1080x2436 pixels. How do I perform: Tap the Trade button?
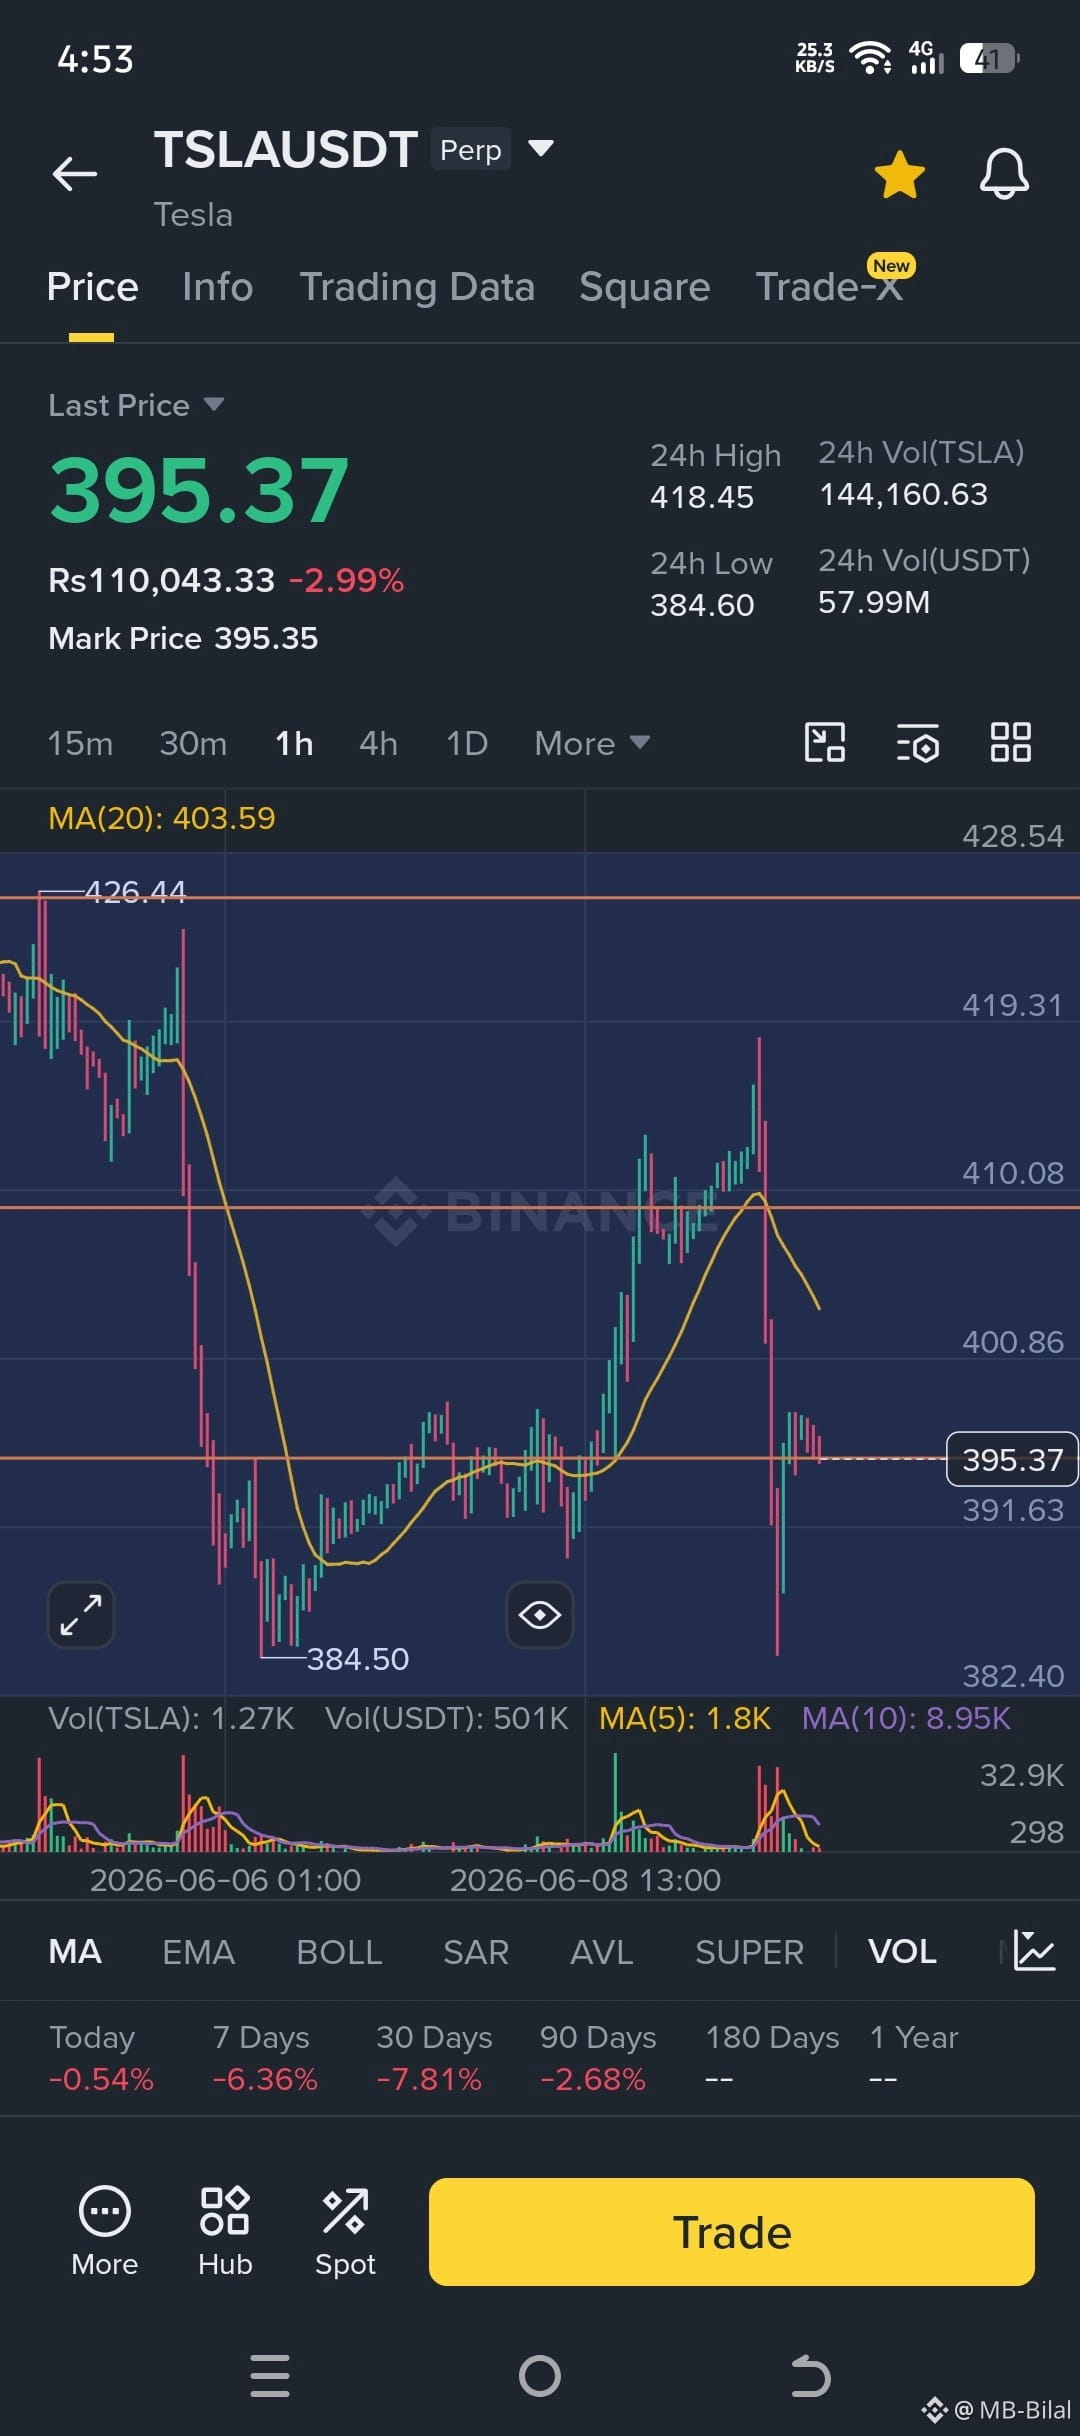[x=732, y=2231]
